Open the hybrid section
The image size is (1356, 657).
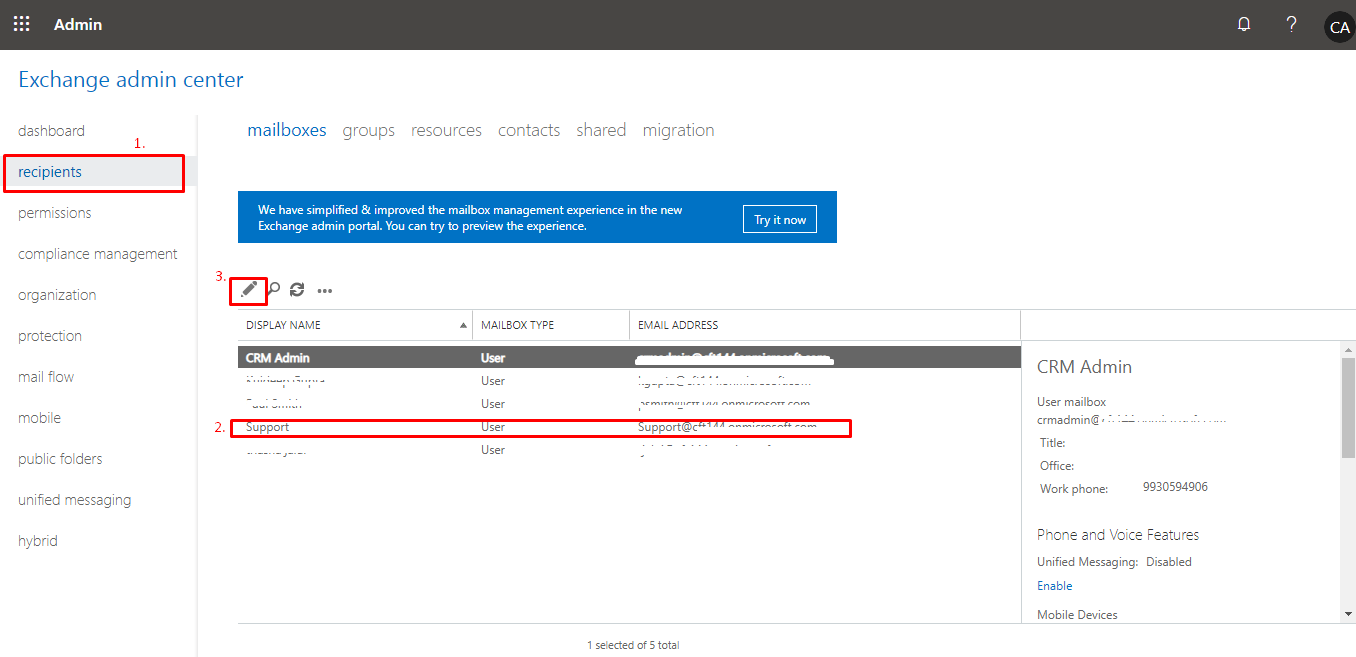coord(38,541)
